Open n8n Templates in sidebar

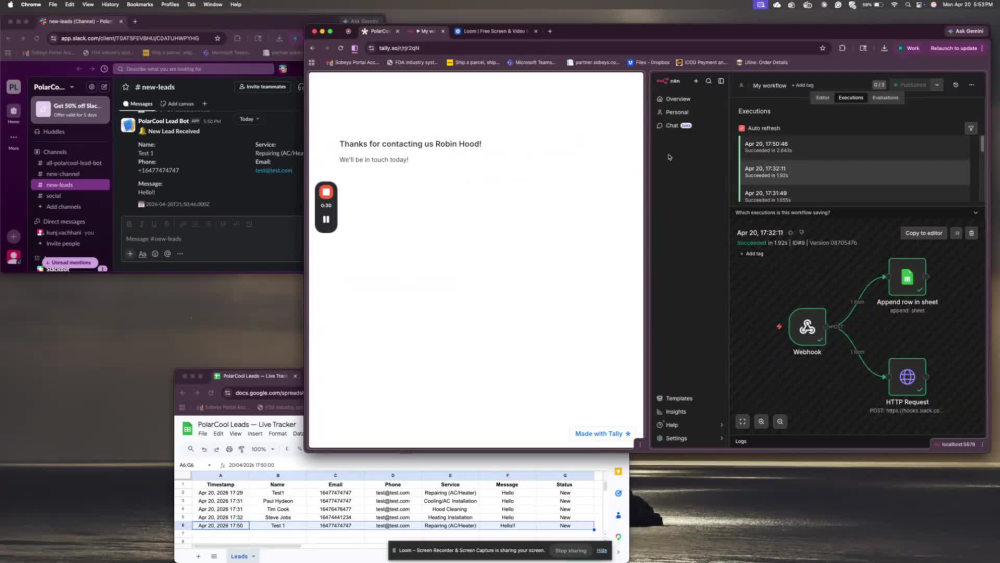[679, 398]
